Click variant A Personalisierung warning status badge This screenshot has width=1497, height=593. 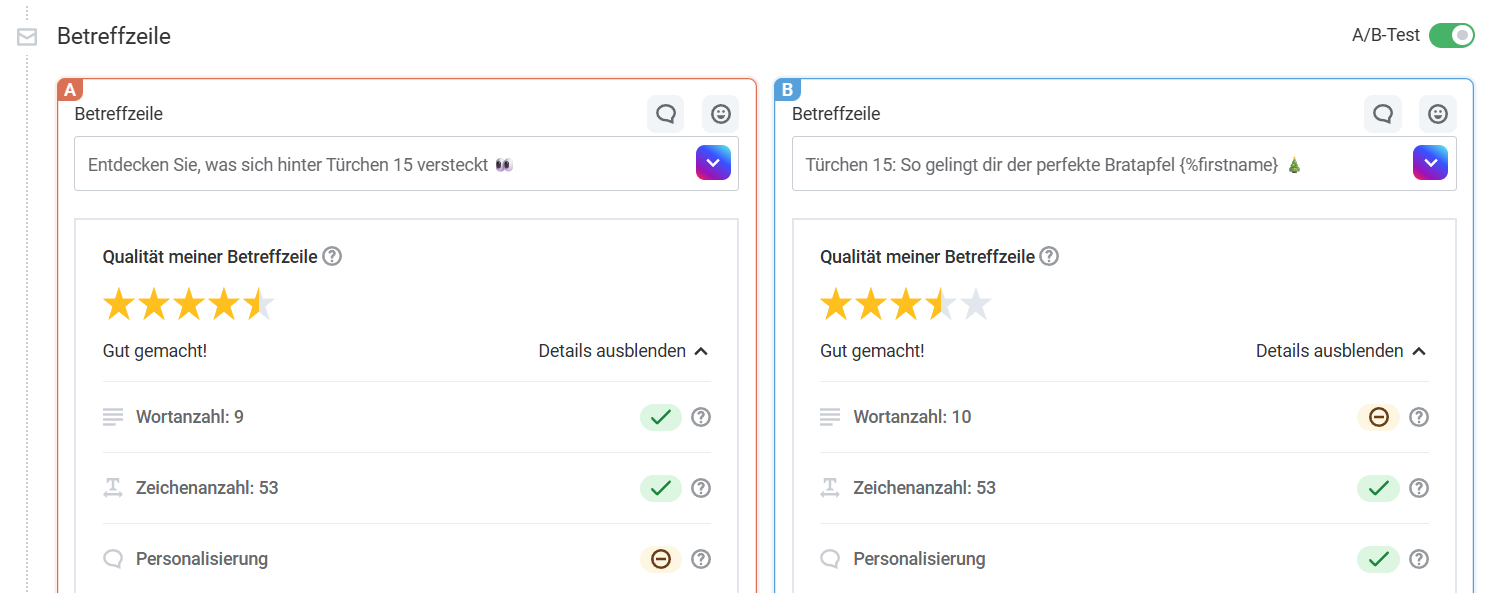[x=660, y=559]
